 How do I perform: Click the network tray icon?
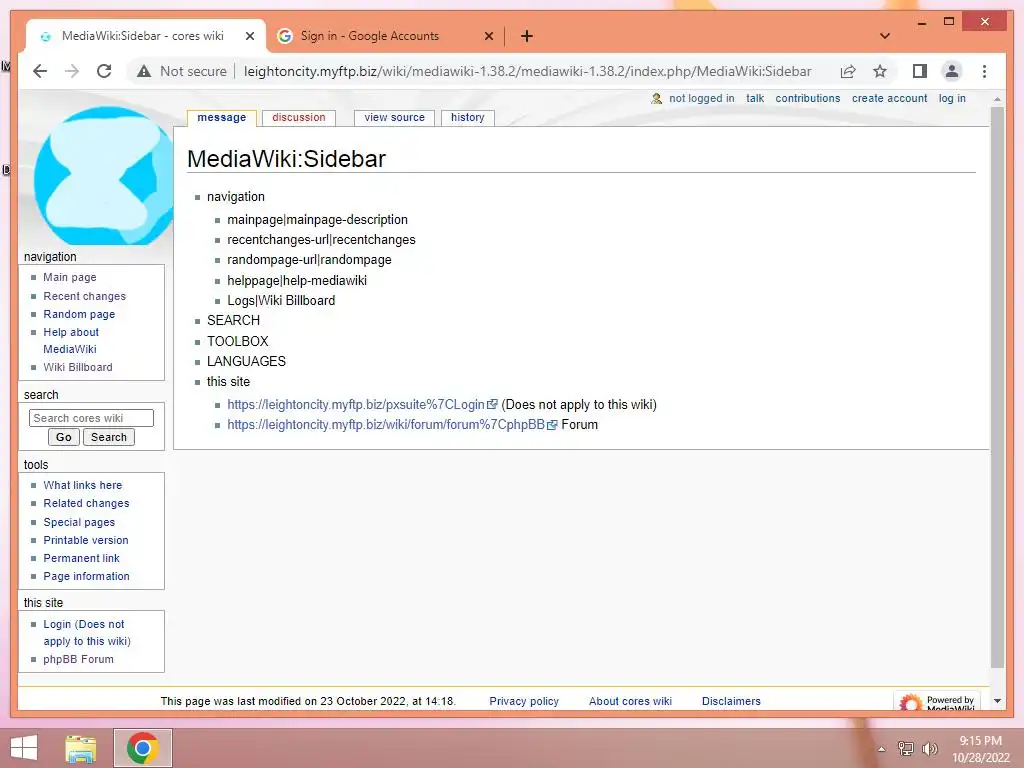click(x=905, y=748)
